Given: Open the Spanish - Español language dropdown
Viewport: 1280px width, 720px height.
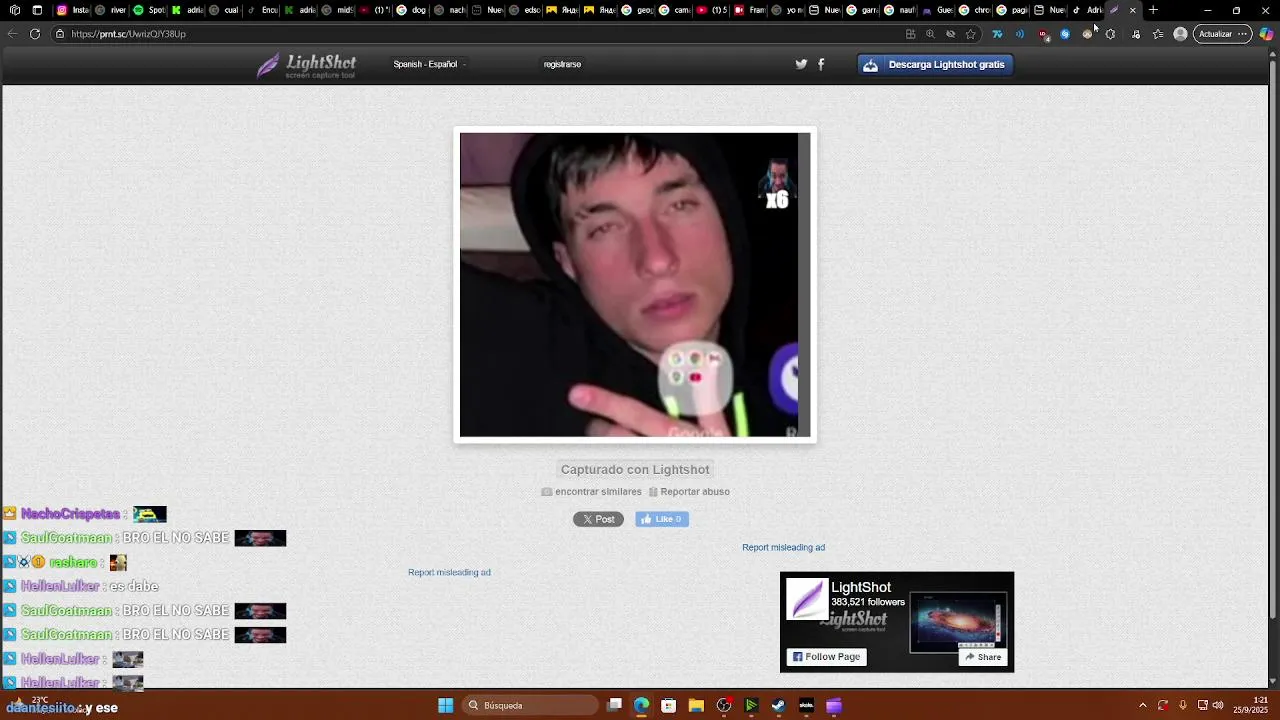Looking at the screenshot, I should click(x=429, y=64).
